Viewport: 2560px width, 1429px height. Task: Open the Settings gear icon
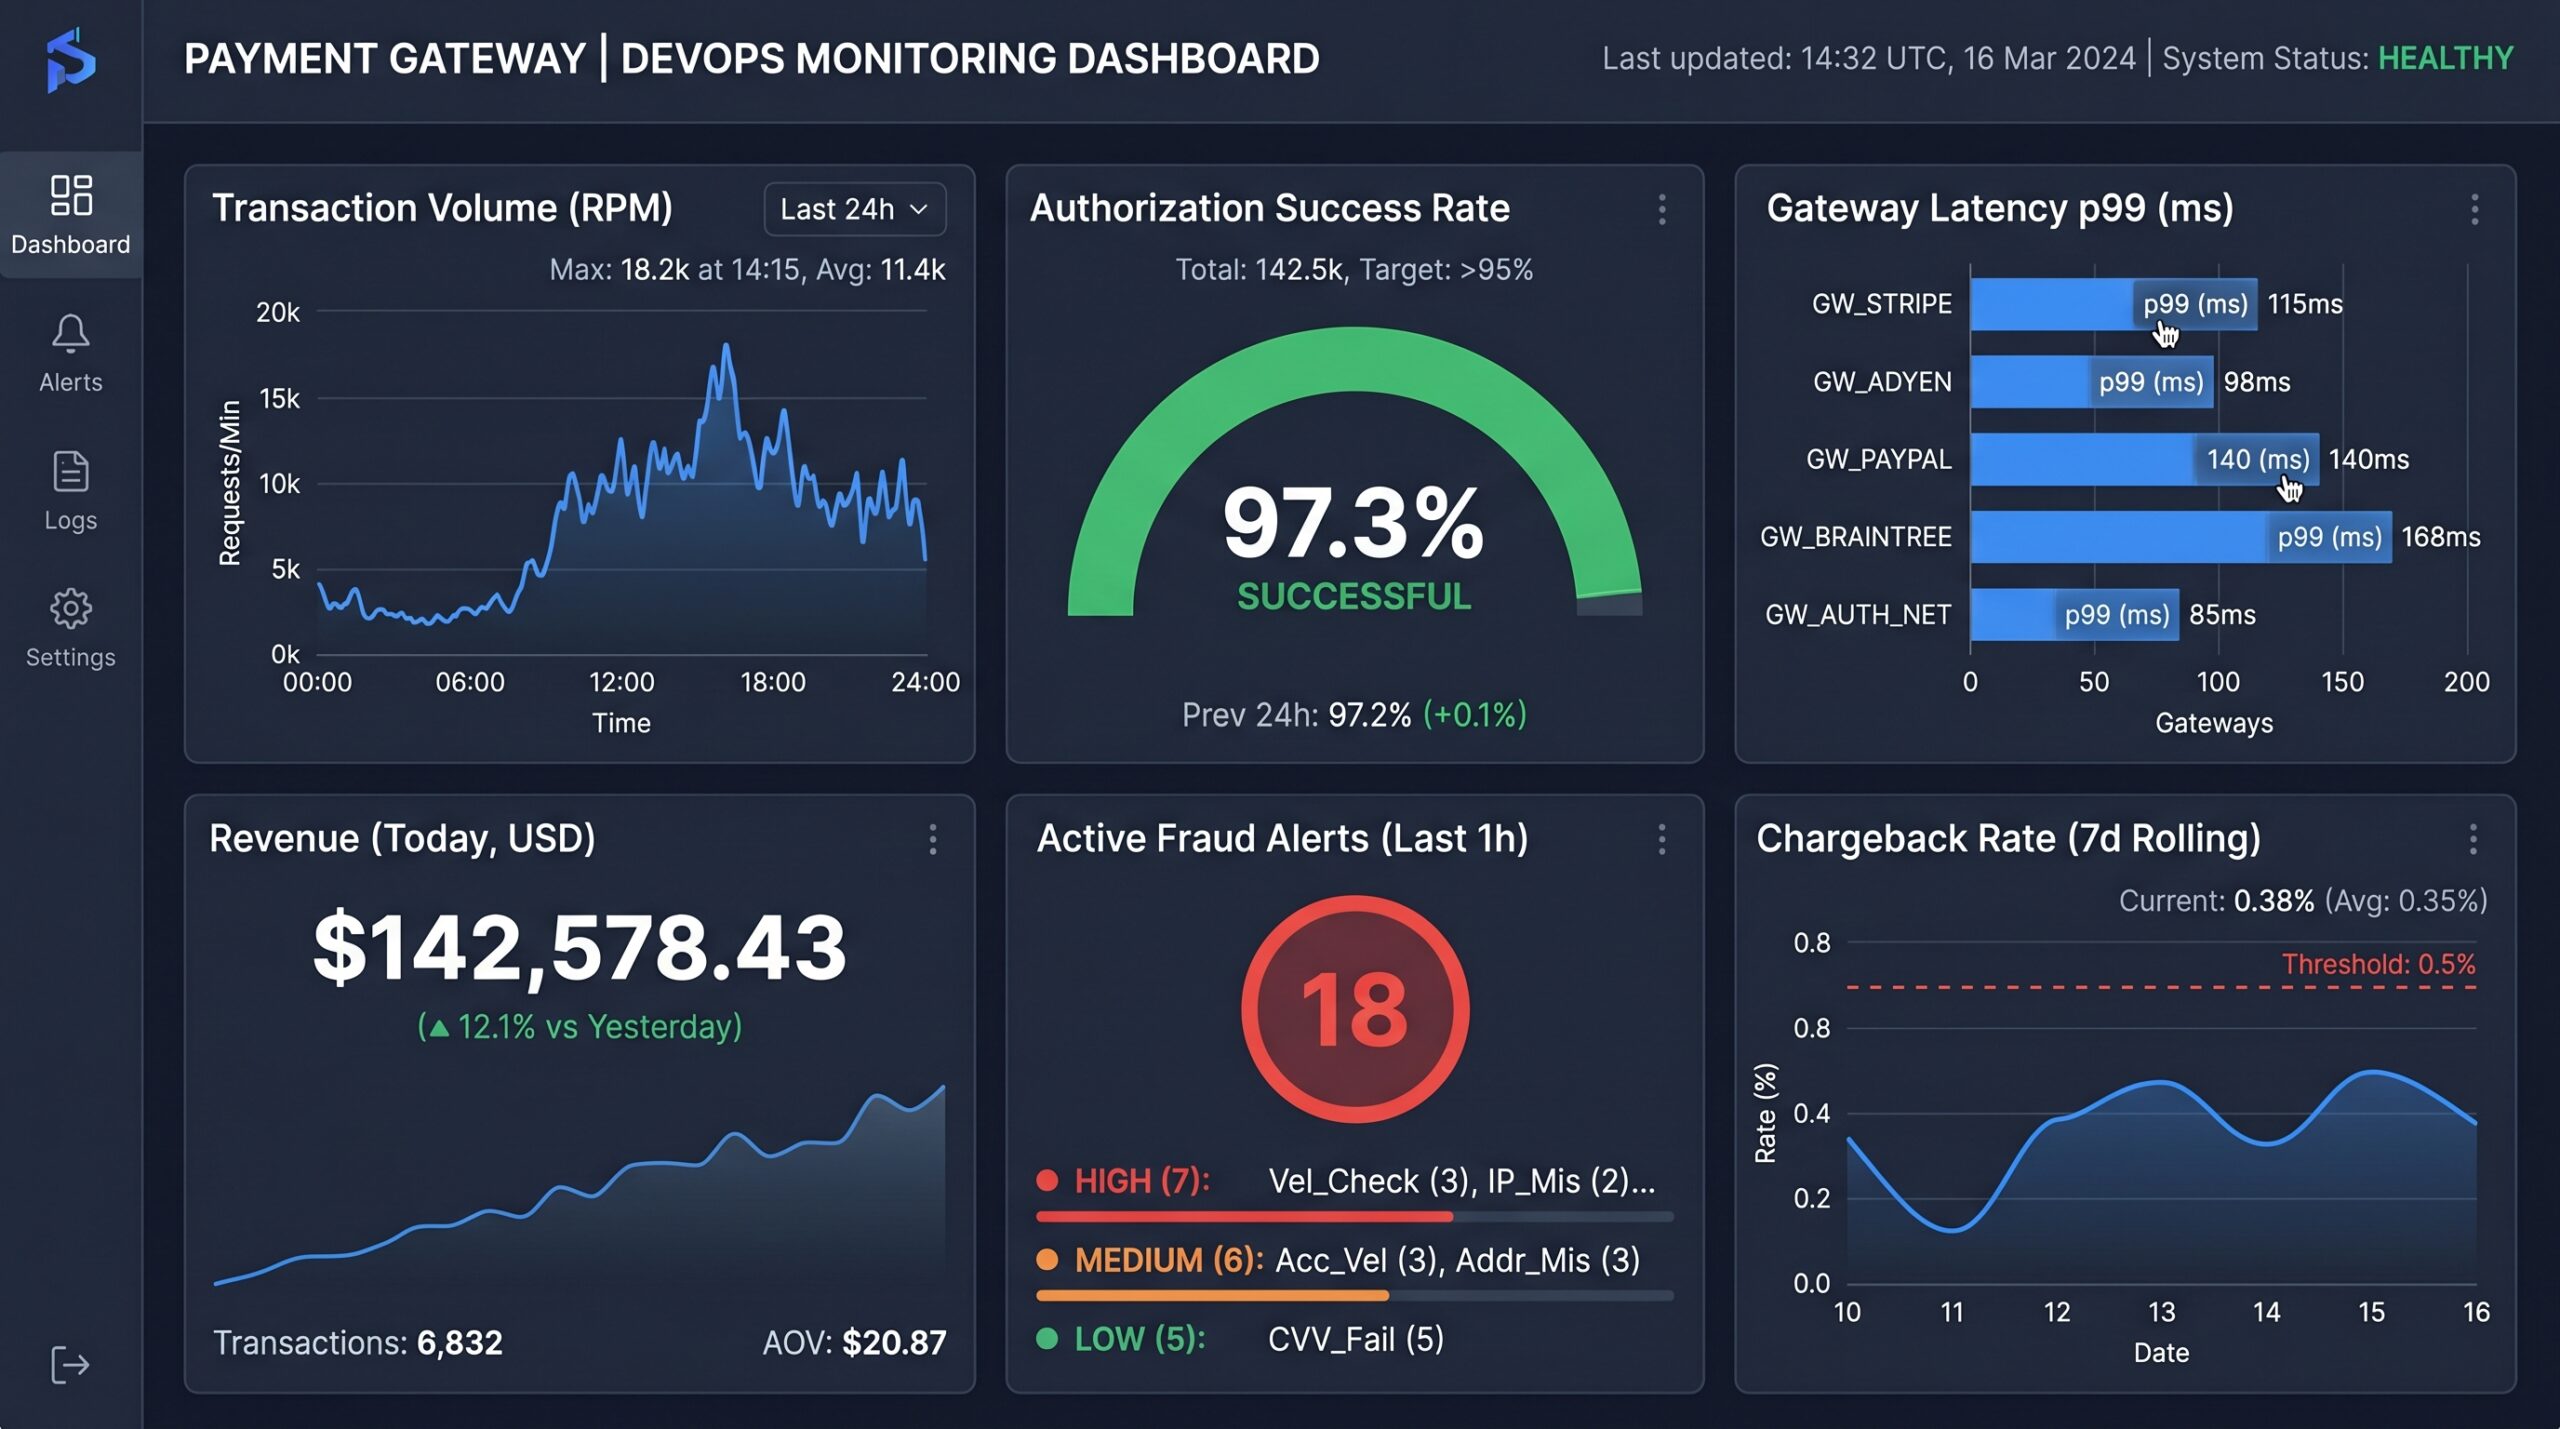(71, 608)
